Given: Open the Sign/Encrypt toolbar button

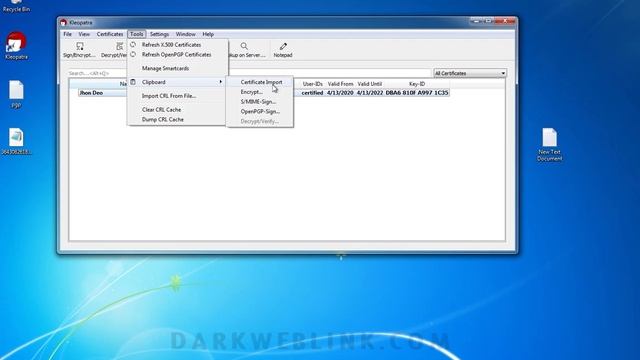Looking at the screenshot, I should coord(79,50).
